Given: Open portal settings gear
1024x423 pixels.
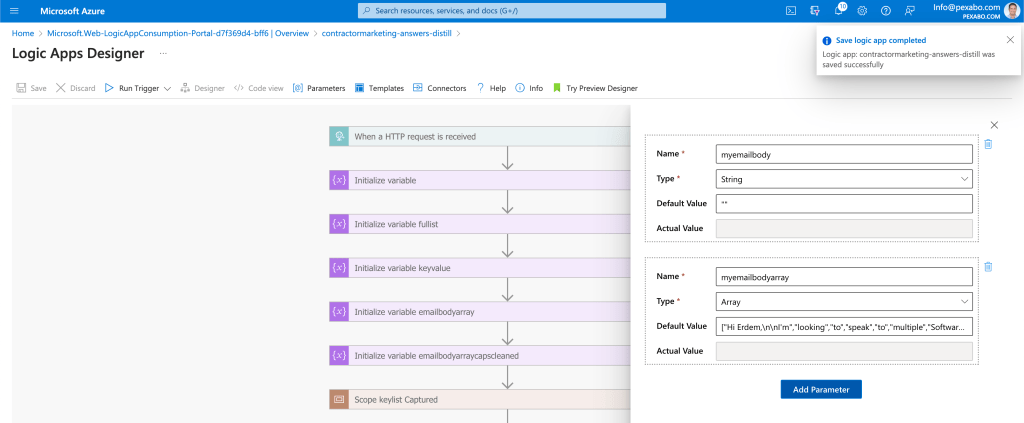Looking at the screenshot, I should pyautogui.click(x=862, y=10).
